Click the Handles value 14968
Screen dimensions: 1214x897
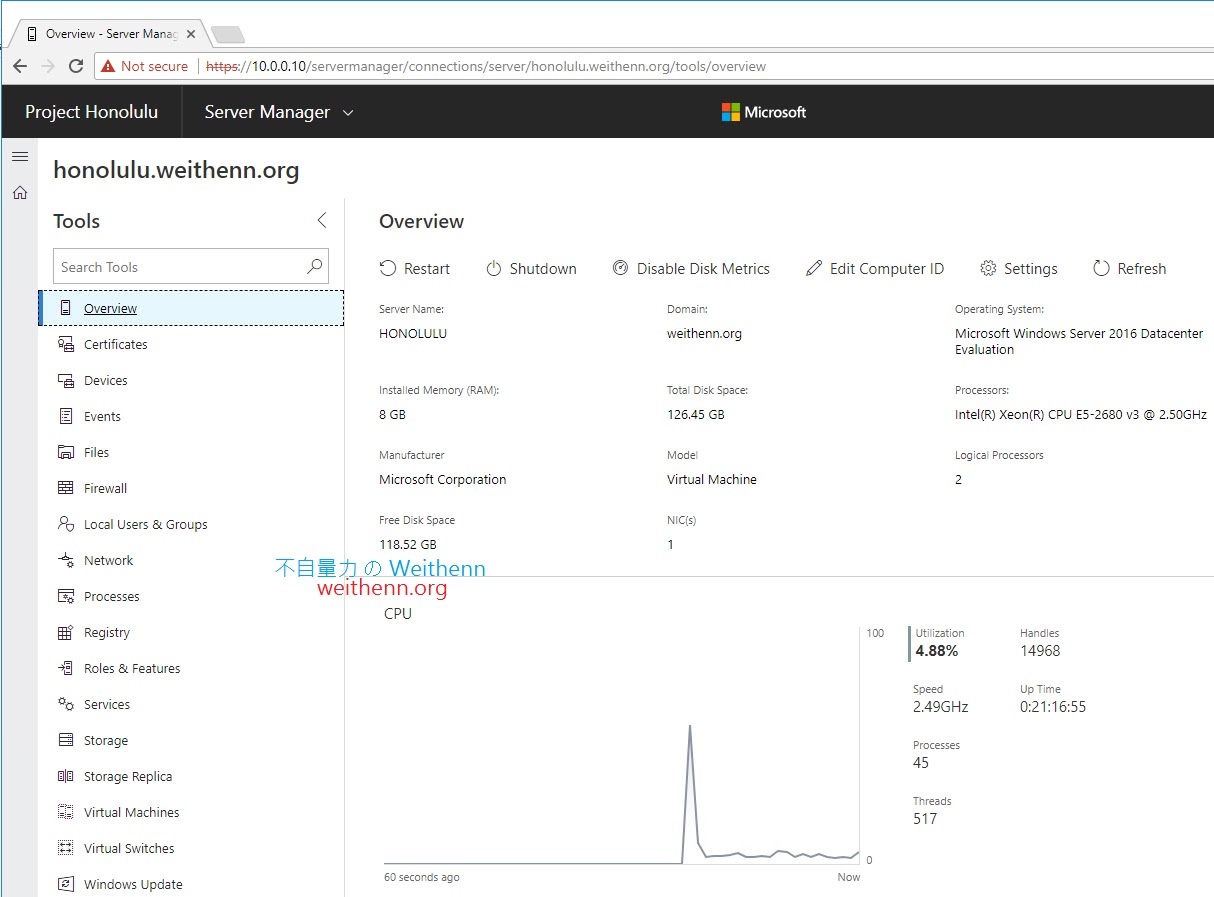(x=1040, y=651)
